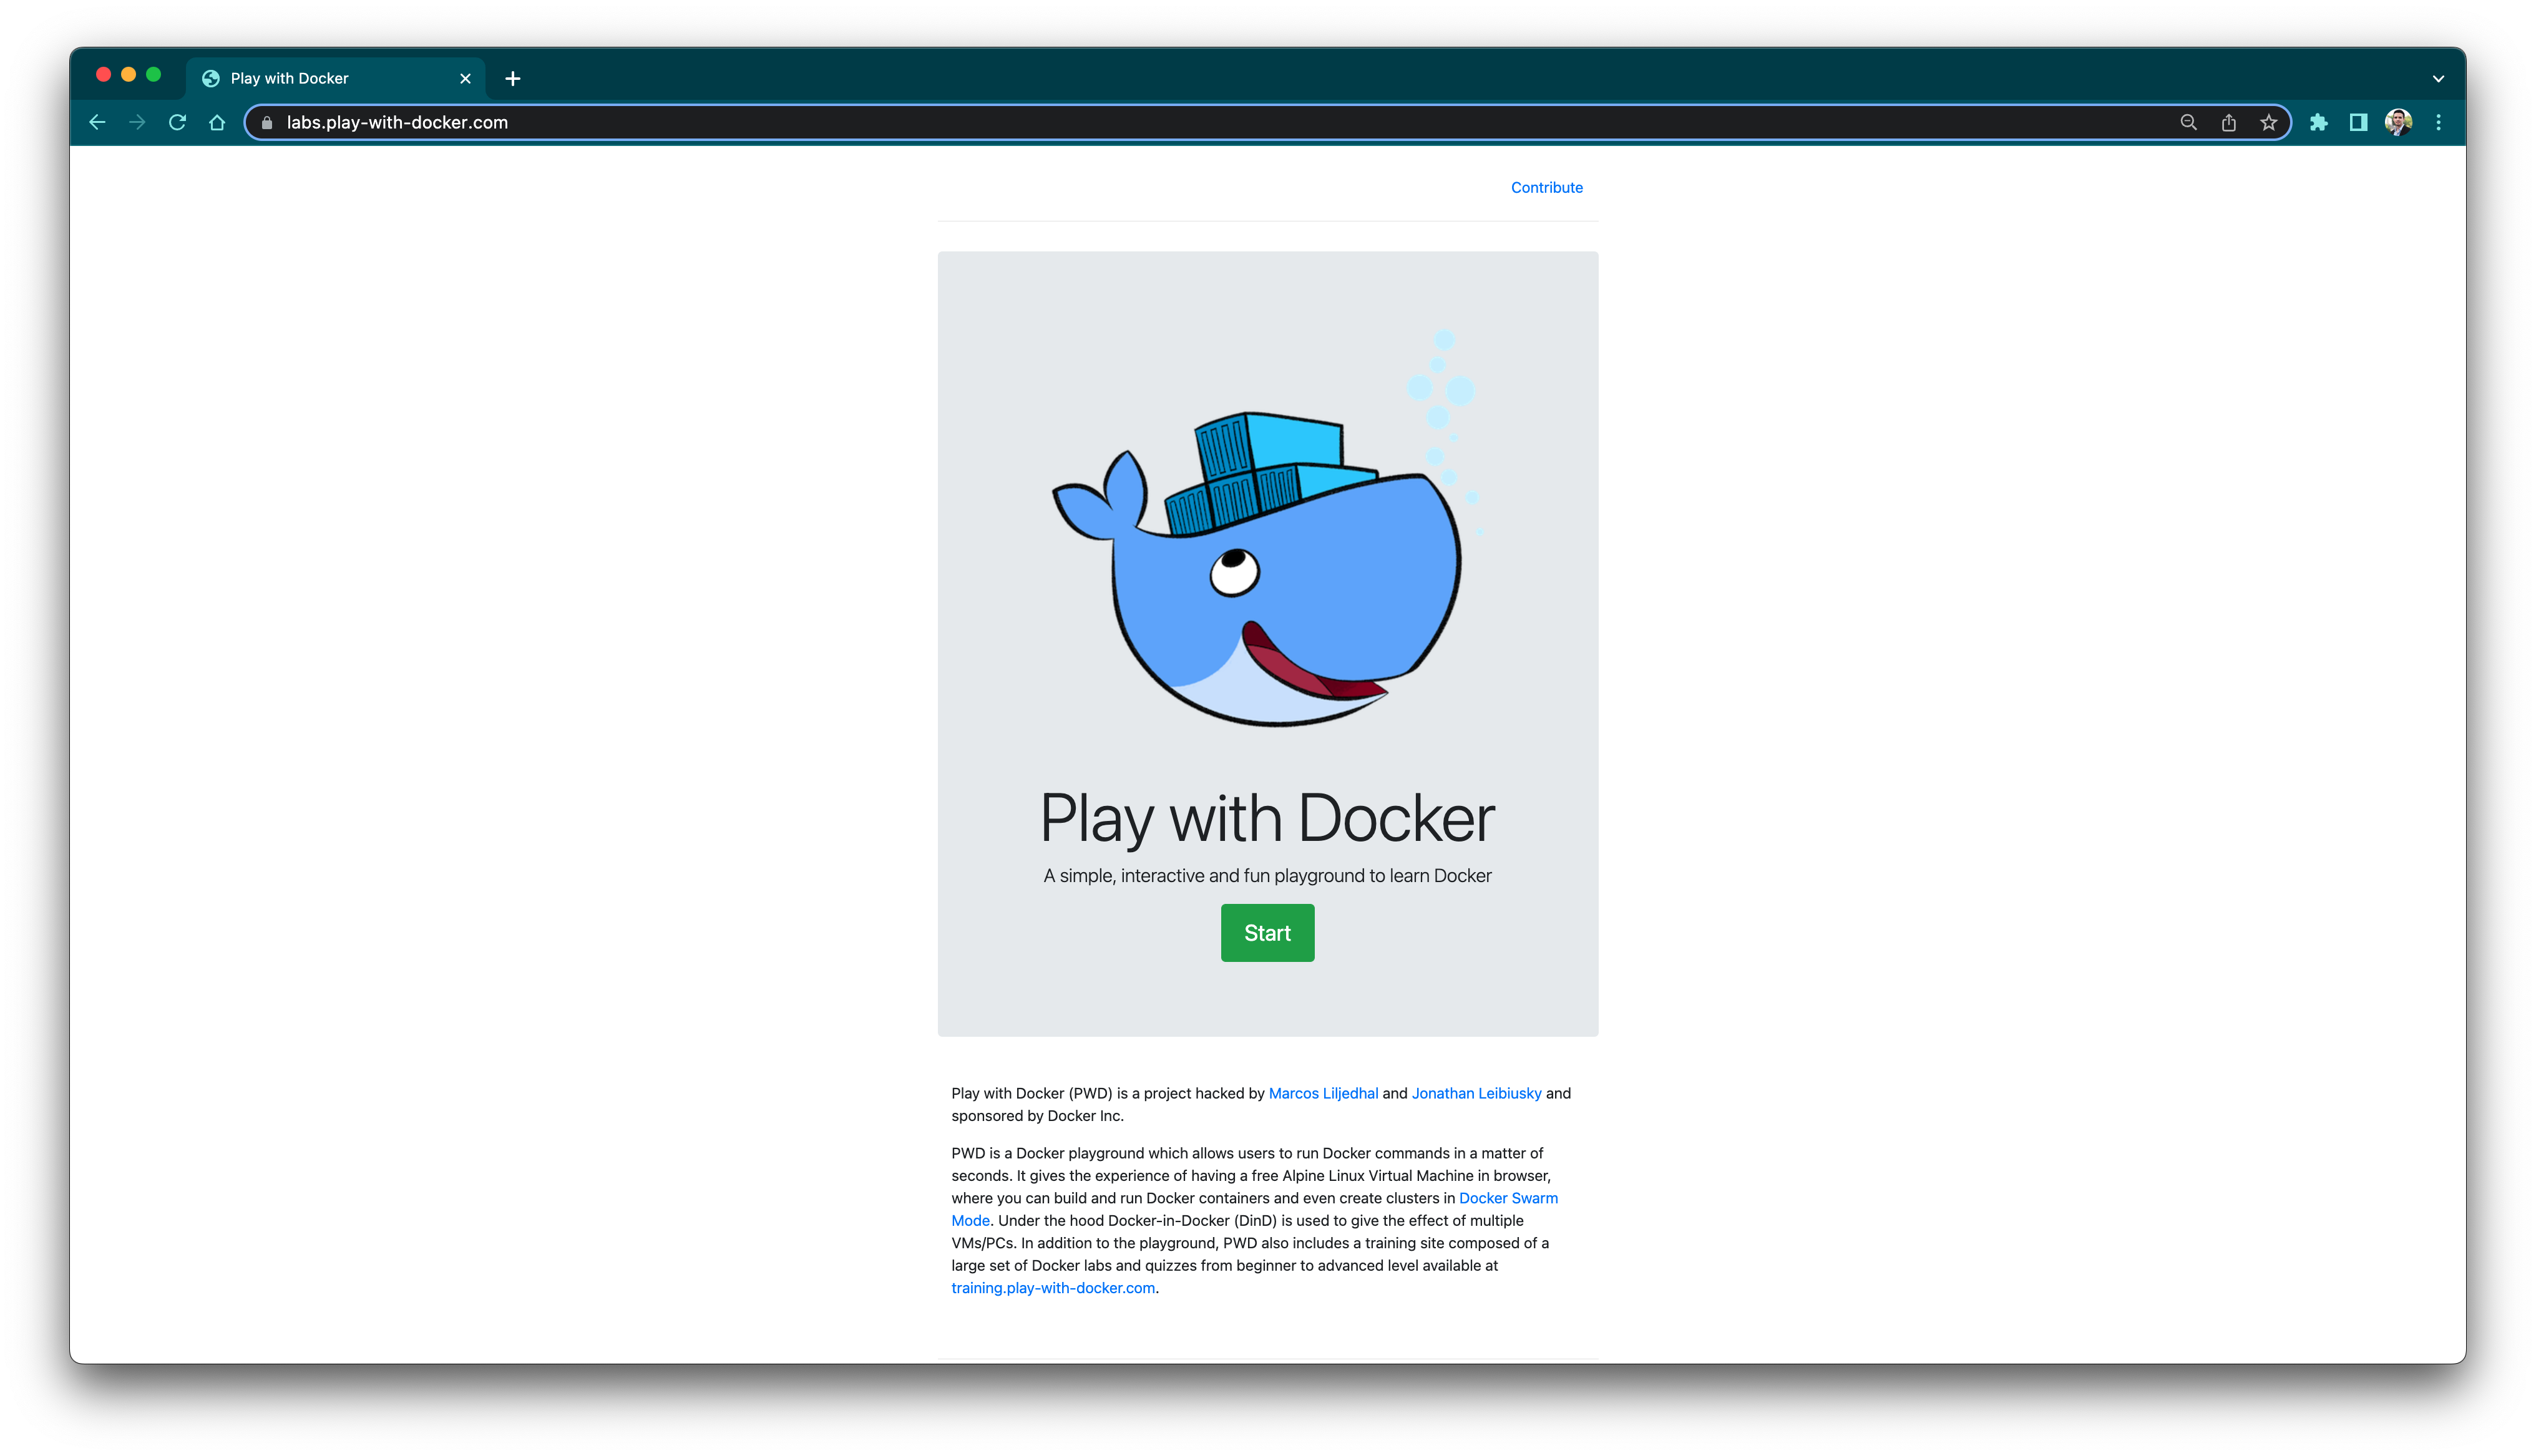Image resolution: width=2536 pixels, height=1456 pixels.
Task: Click the forward navigation arrow
Action: pyautogui.click(x=137, y=122)
